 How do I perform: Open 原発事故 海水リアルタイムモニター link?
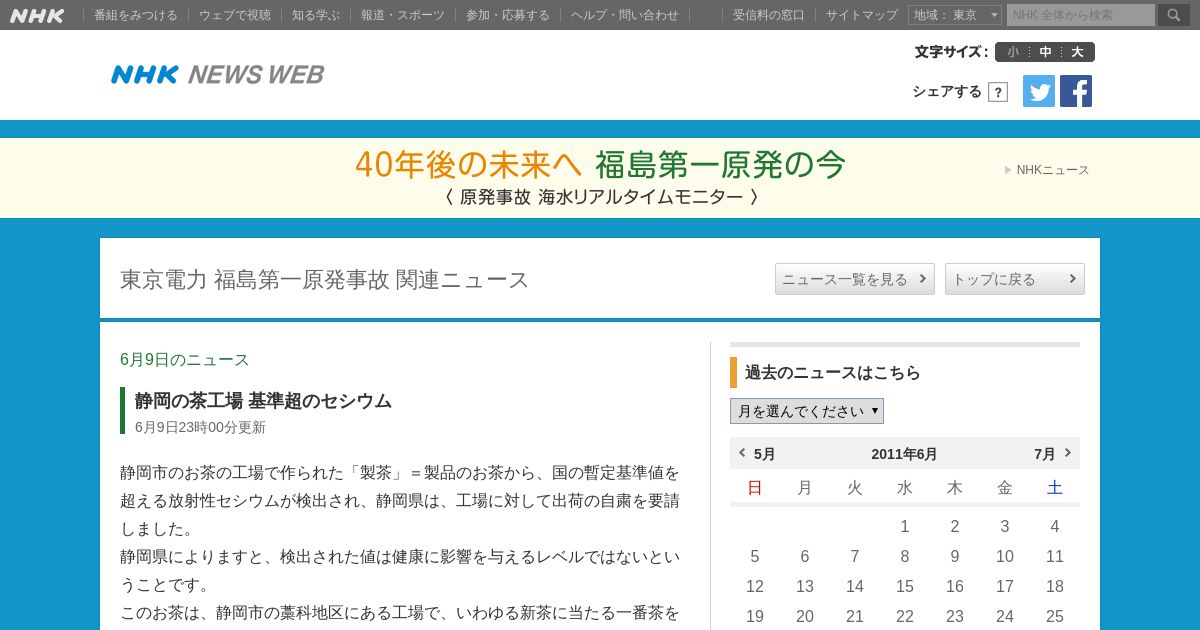point(602,197)
